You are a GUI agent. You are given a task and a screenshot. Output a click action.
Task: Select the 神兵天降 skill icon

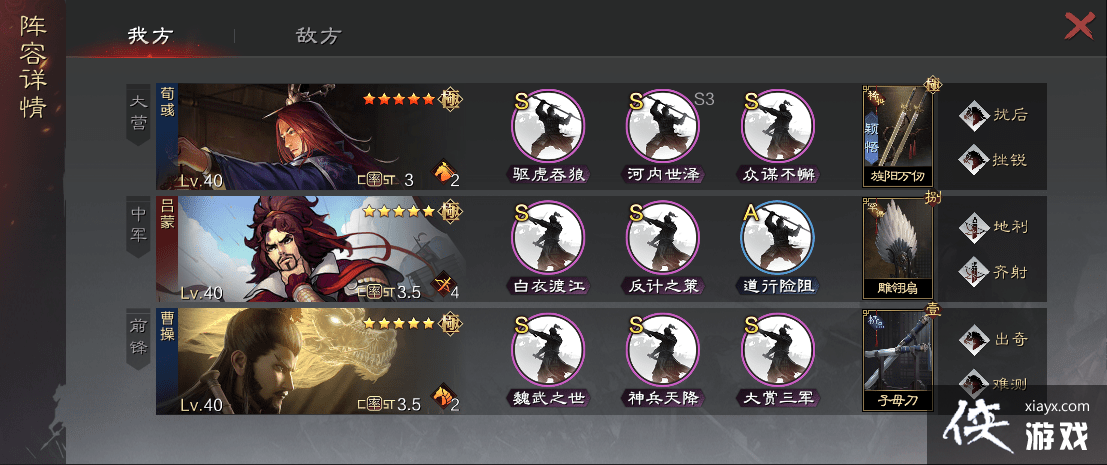point(662,350)
